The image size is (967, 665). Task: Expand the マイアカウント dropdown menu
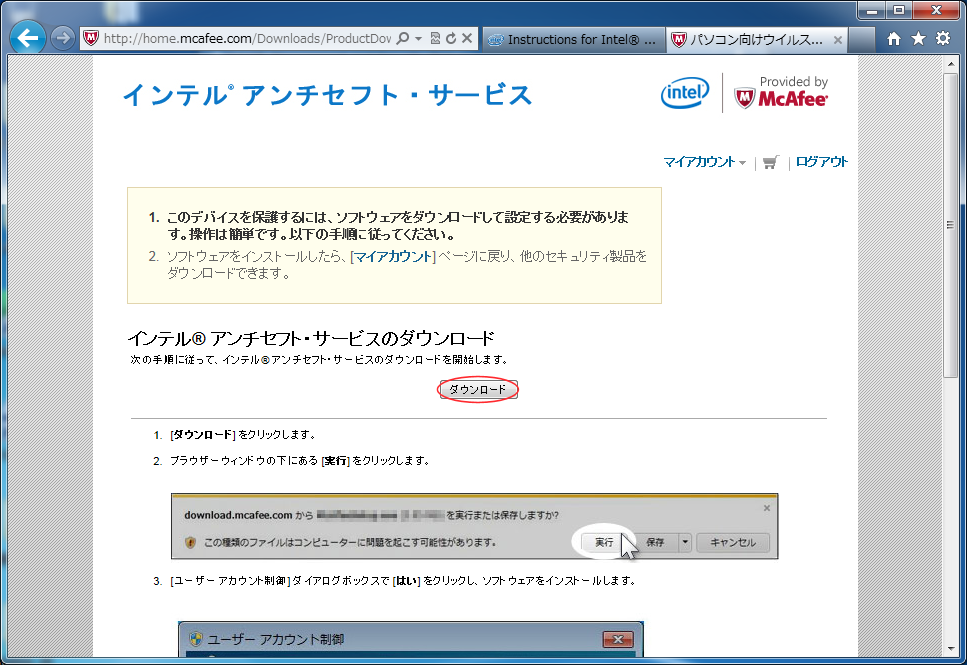pos(704,162)
